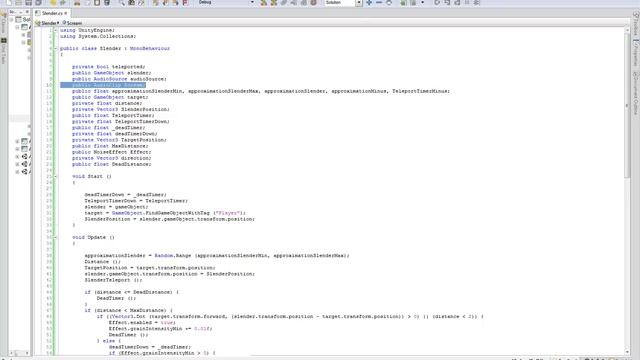Open the Properties pad on the right edge
The height and width of the screenshot is (360, 640).
tap(636, 53)
